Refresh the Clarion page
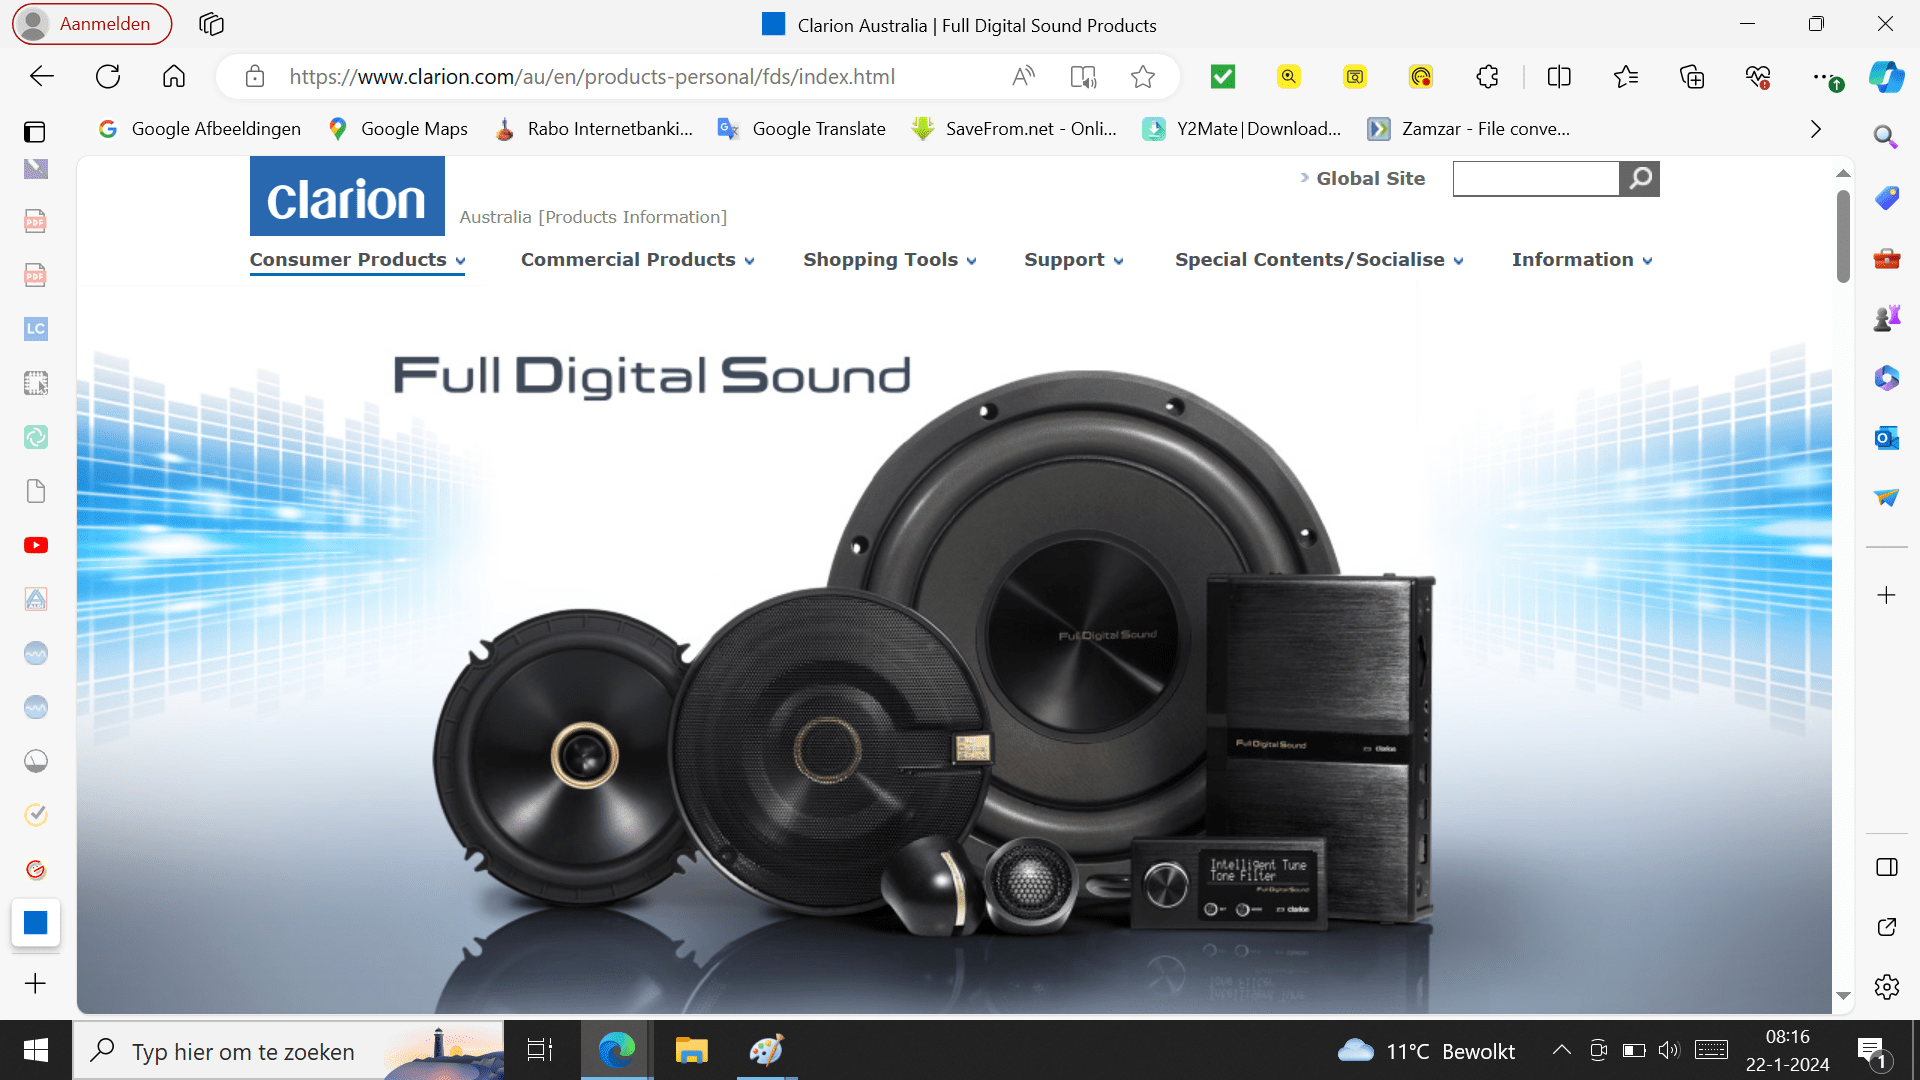The height and width of the screenshot is (1080, 1920). pyautogui.click(x=108, y=77)
